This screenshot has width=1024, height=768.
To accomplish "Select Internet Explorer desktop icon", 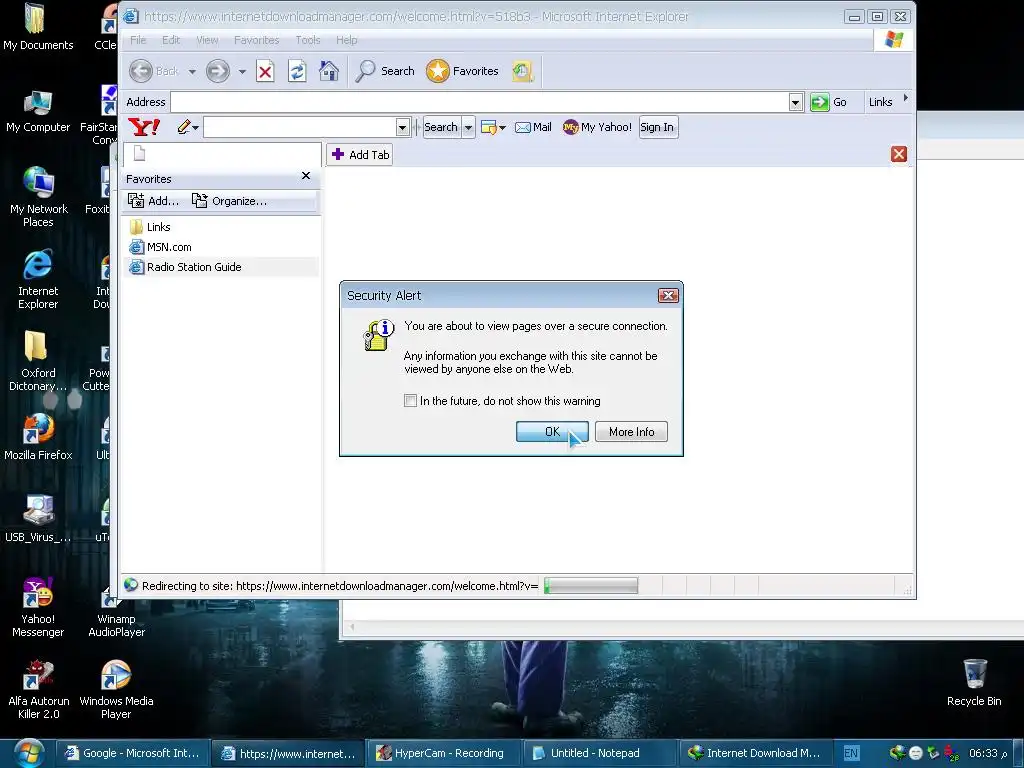I will [38, 279].
